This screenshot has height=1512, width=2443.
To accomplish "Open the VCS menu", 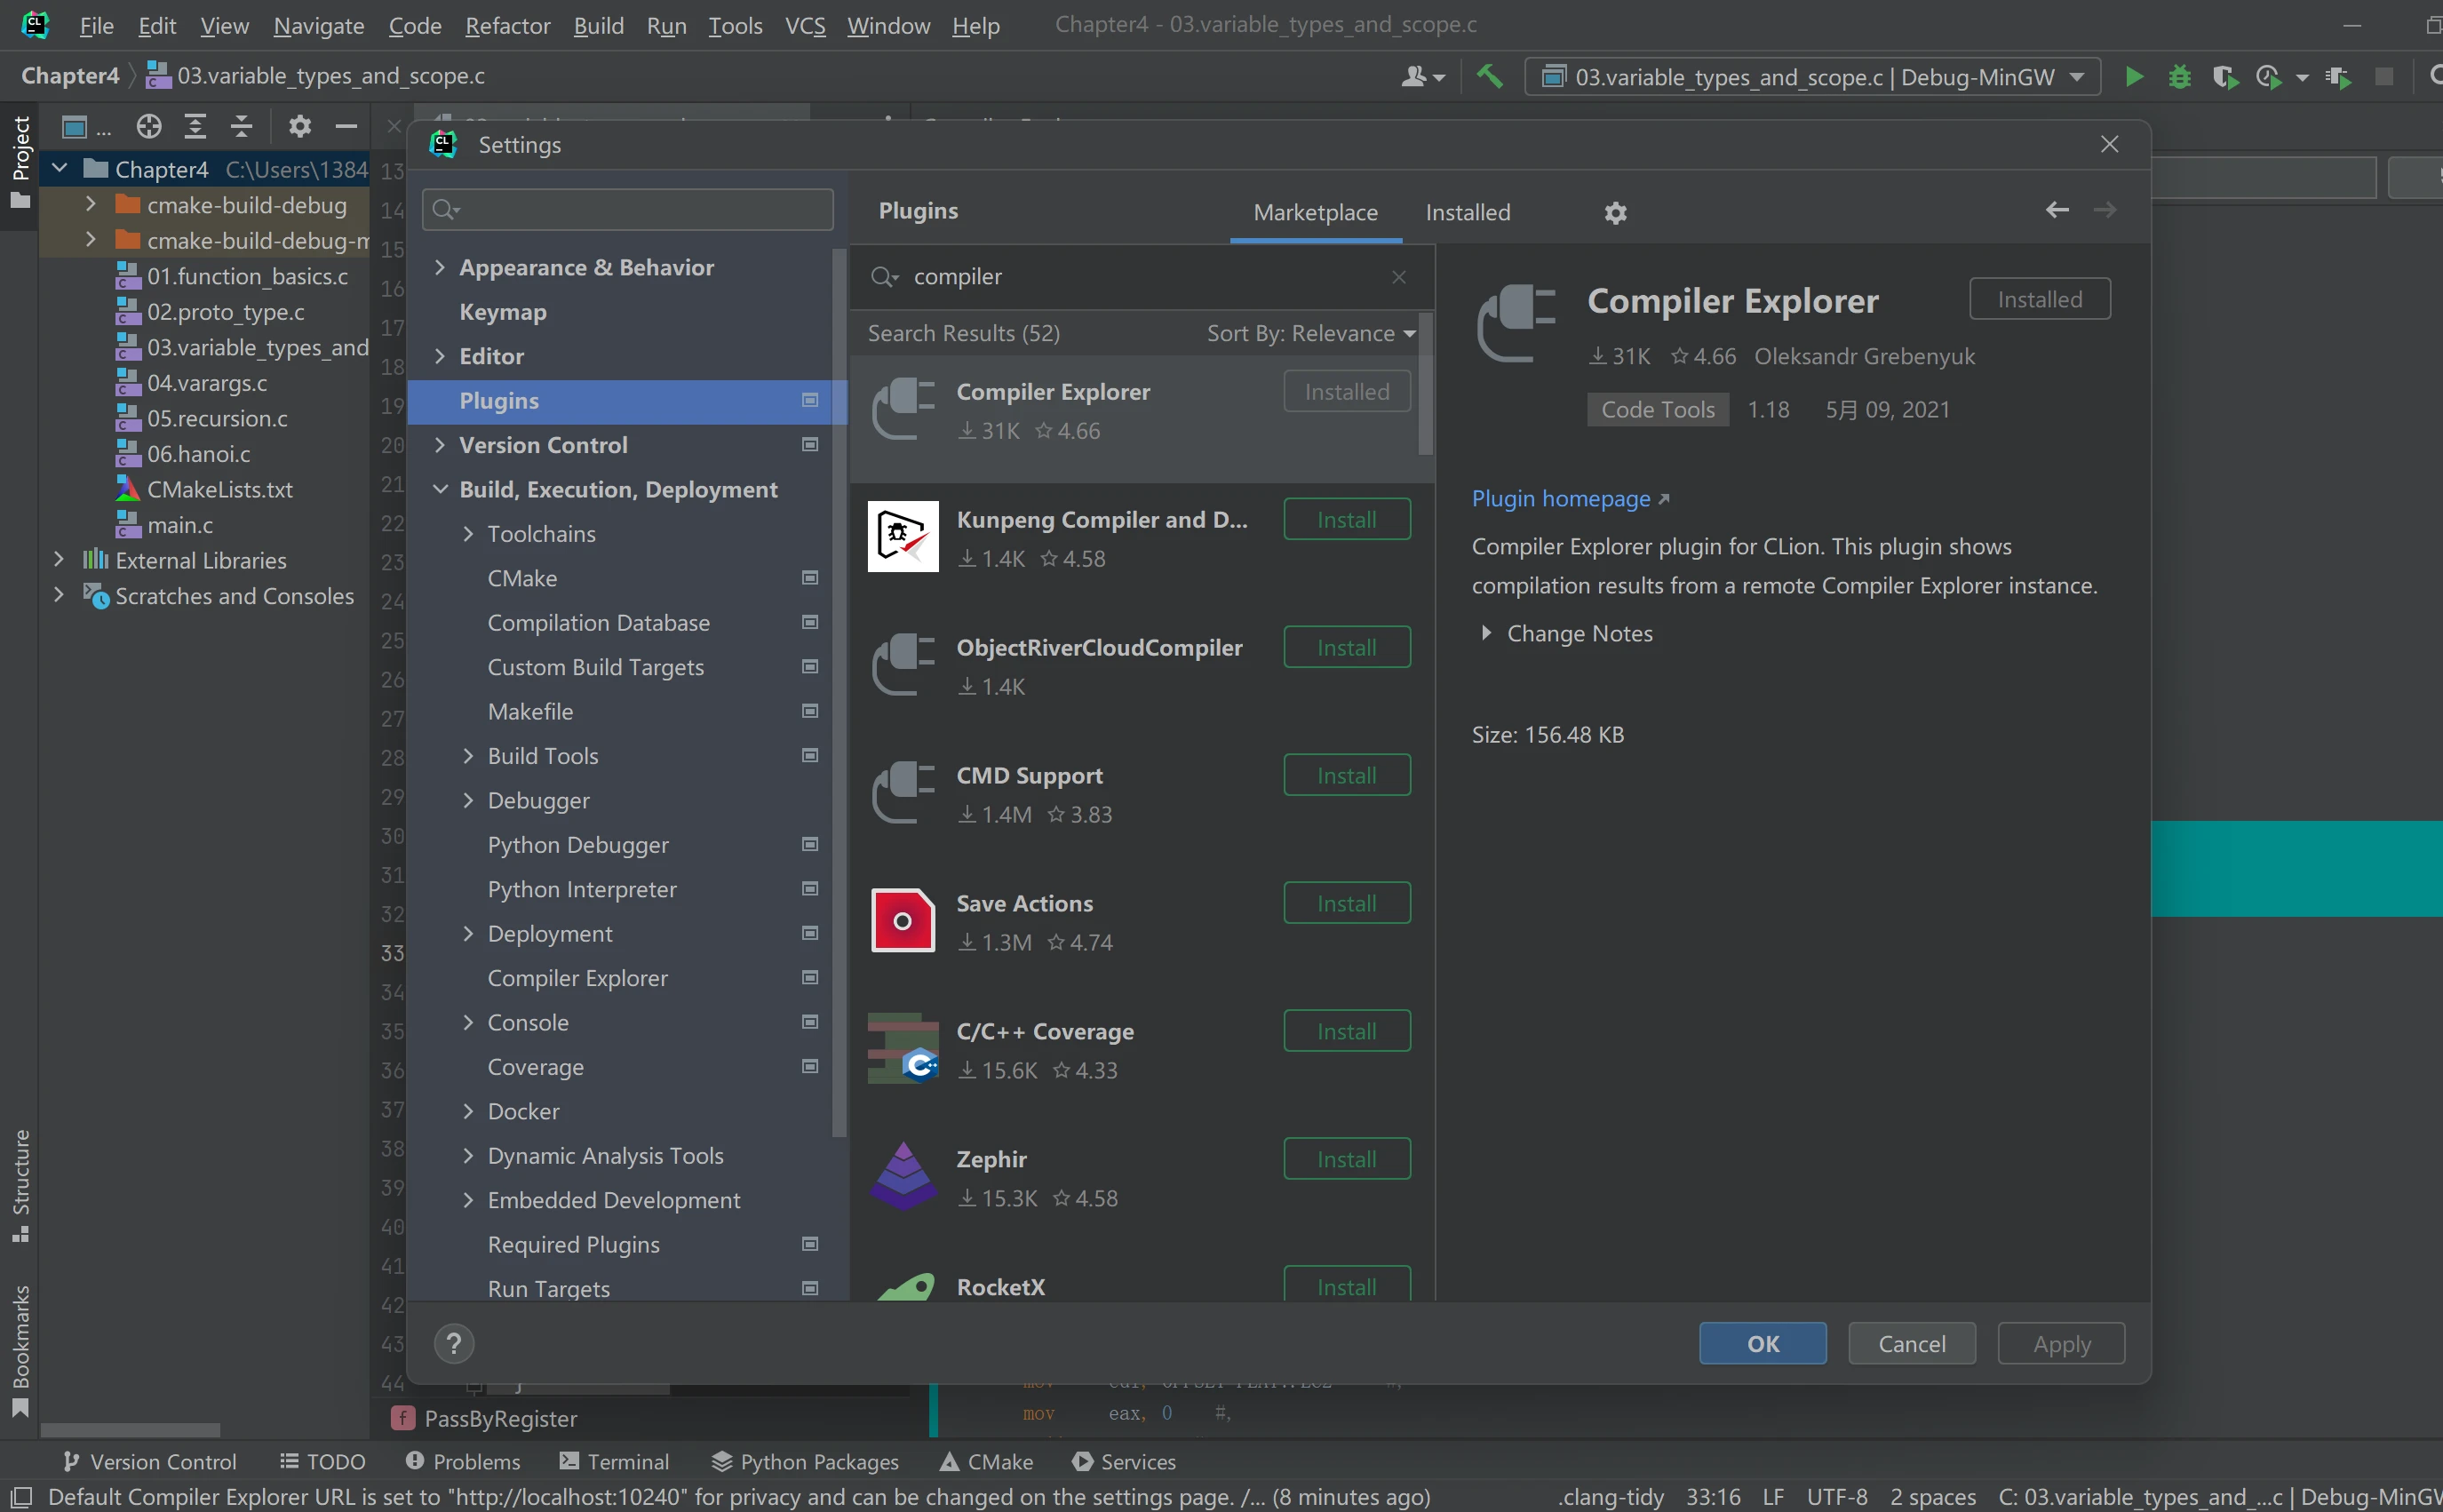I will [805, 25].
